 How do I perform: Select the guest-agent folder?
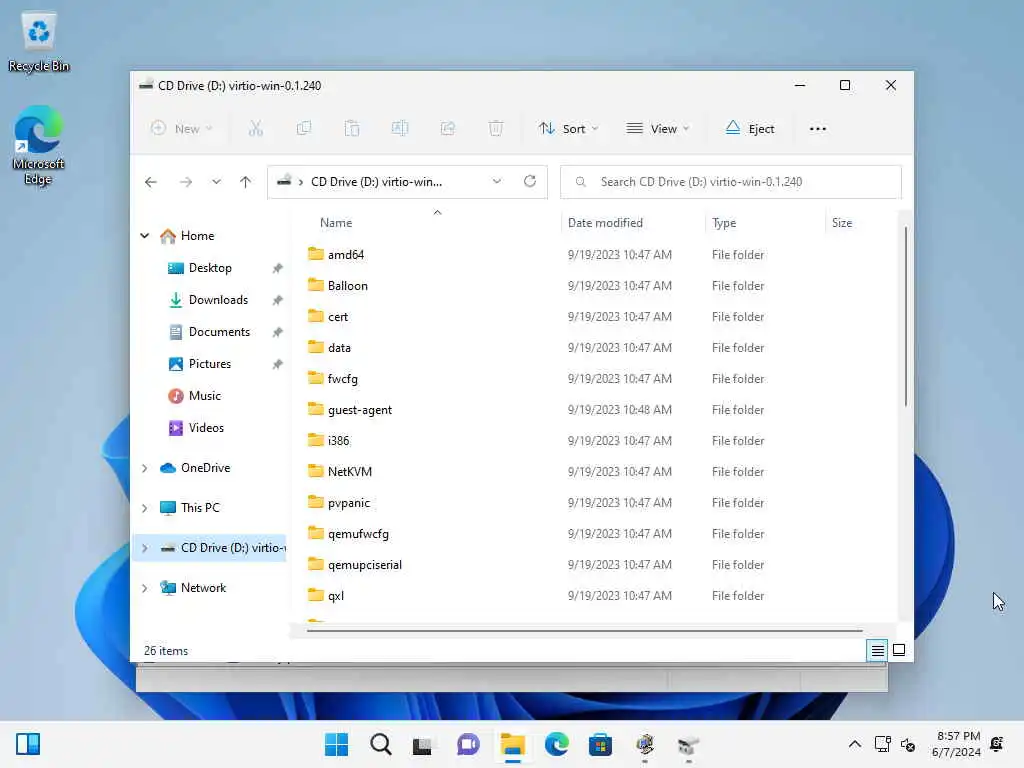[360, 410]
